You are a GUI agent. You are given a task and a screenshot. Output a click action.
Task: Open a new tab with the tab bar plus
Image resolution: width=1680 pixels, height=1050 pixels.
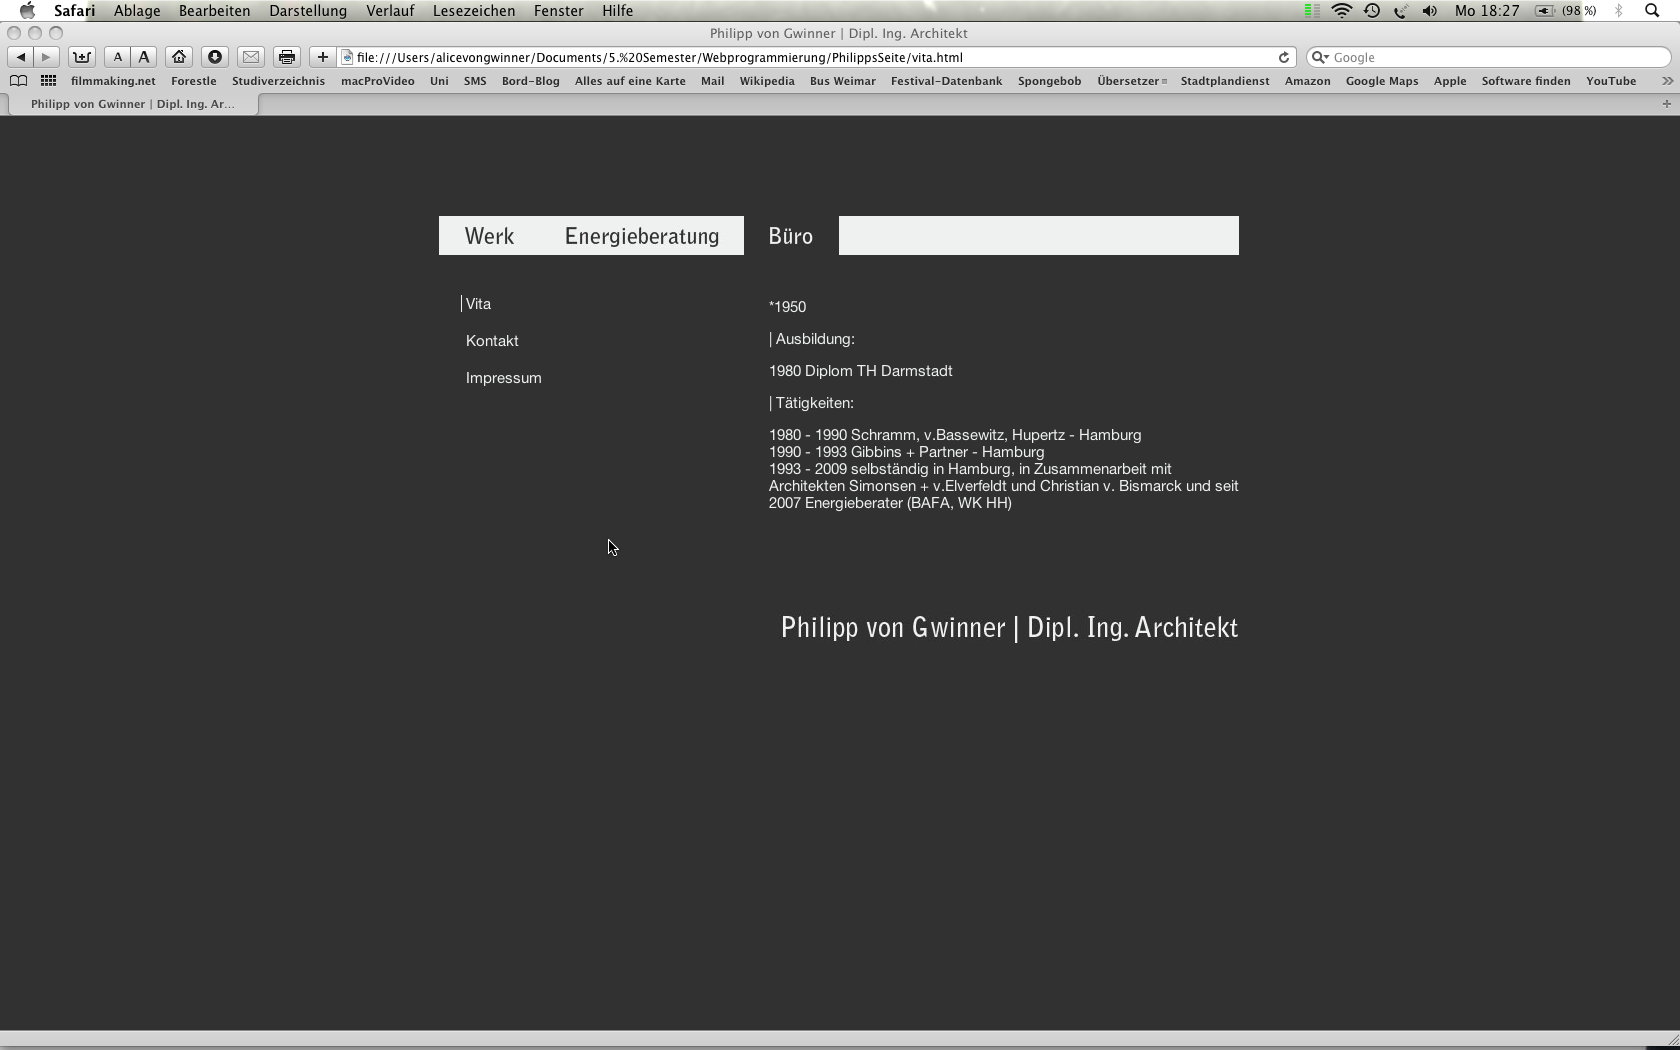tap(1666, 104)
